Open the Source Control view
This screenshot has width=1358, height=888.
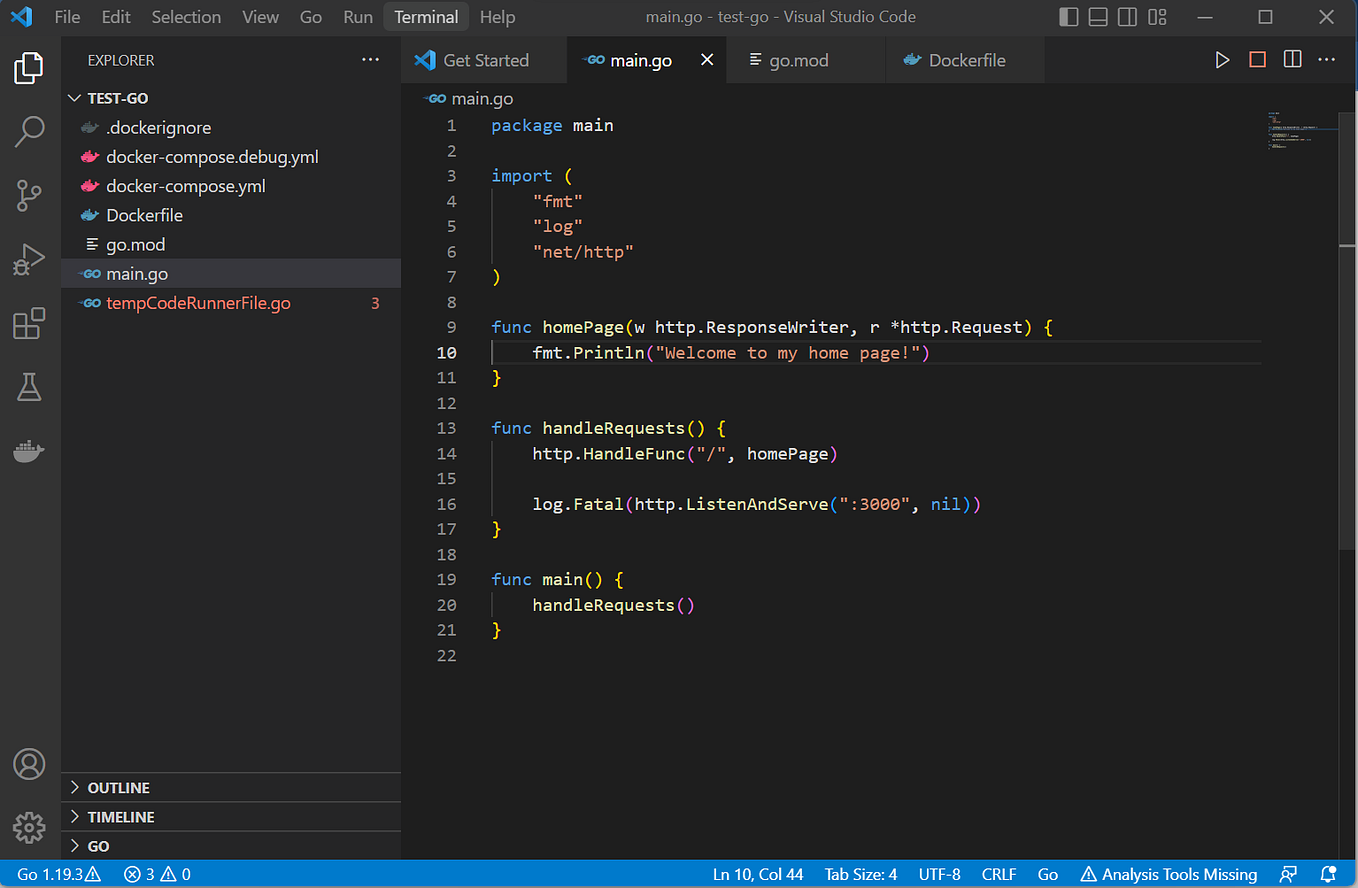(29, 196)
